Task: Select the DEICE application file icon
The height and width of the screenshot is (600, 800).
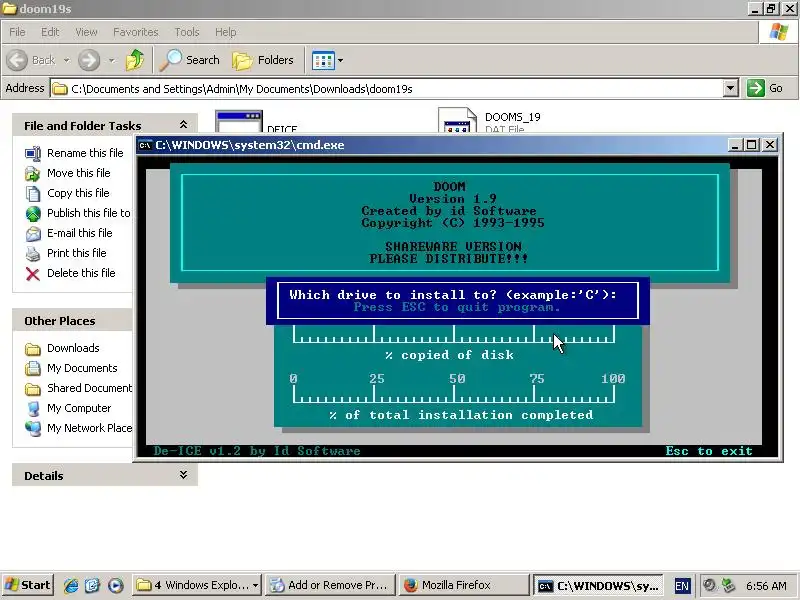Action: [239, 122]
